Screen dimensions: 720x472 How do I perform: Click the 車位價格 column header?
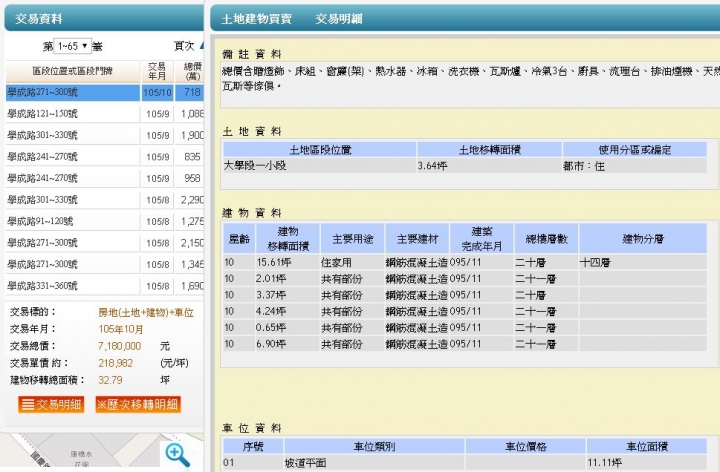[526, 446]
